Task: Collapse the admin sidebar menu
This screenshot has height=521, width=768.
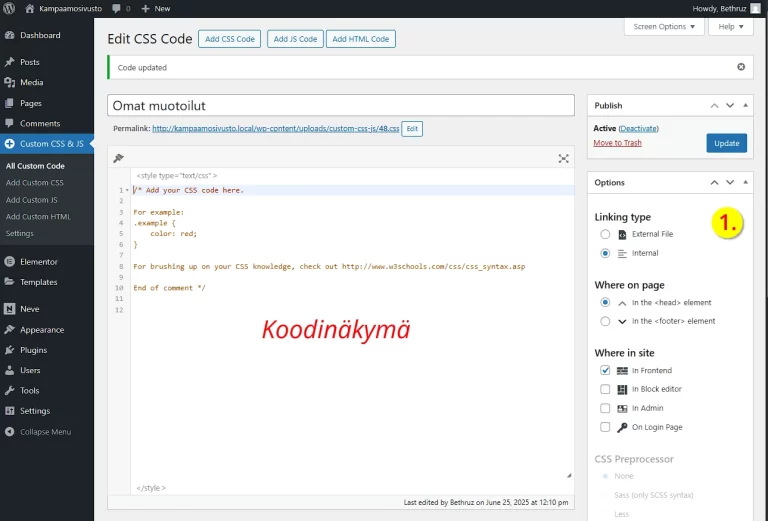Action: click(45, 432)
